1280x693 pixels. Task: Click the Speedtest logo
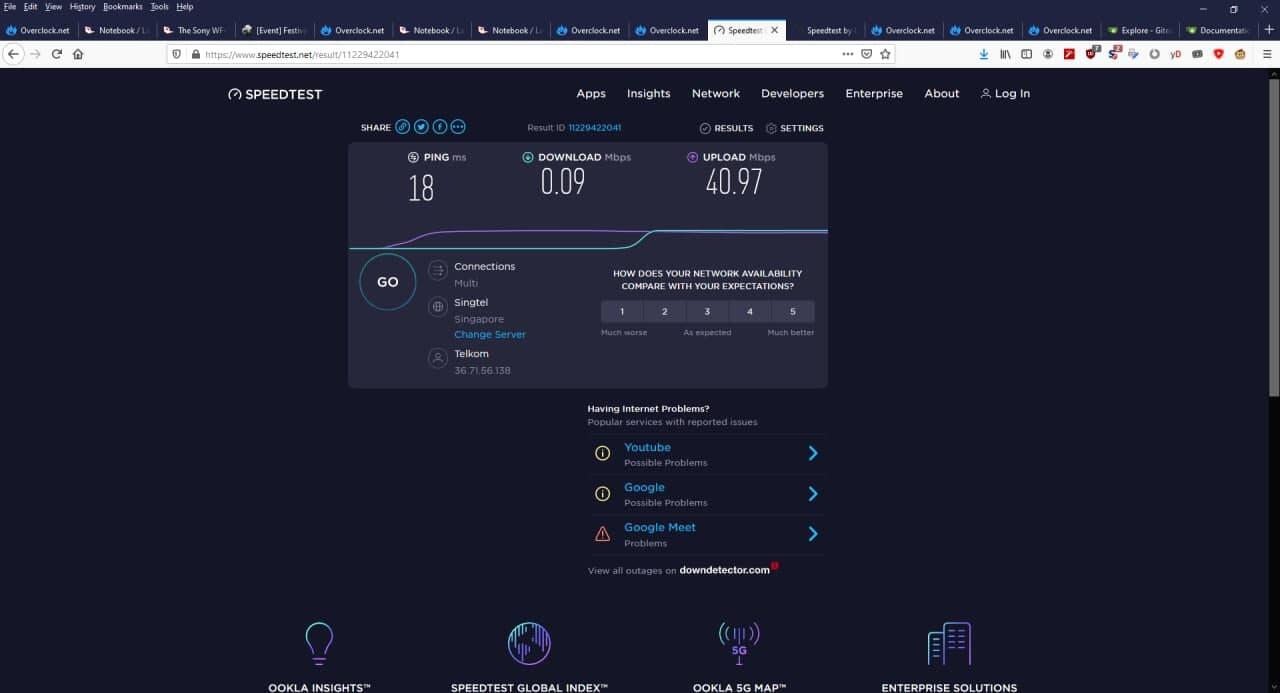275,94
